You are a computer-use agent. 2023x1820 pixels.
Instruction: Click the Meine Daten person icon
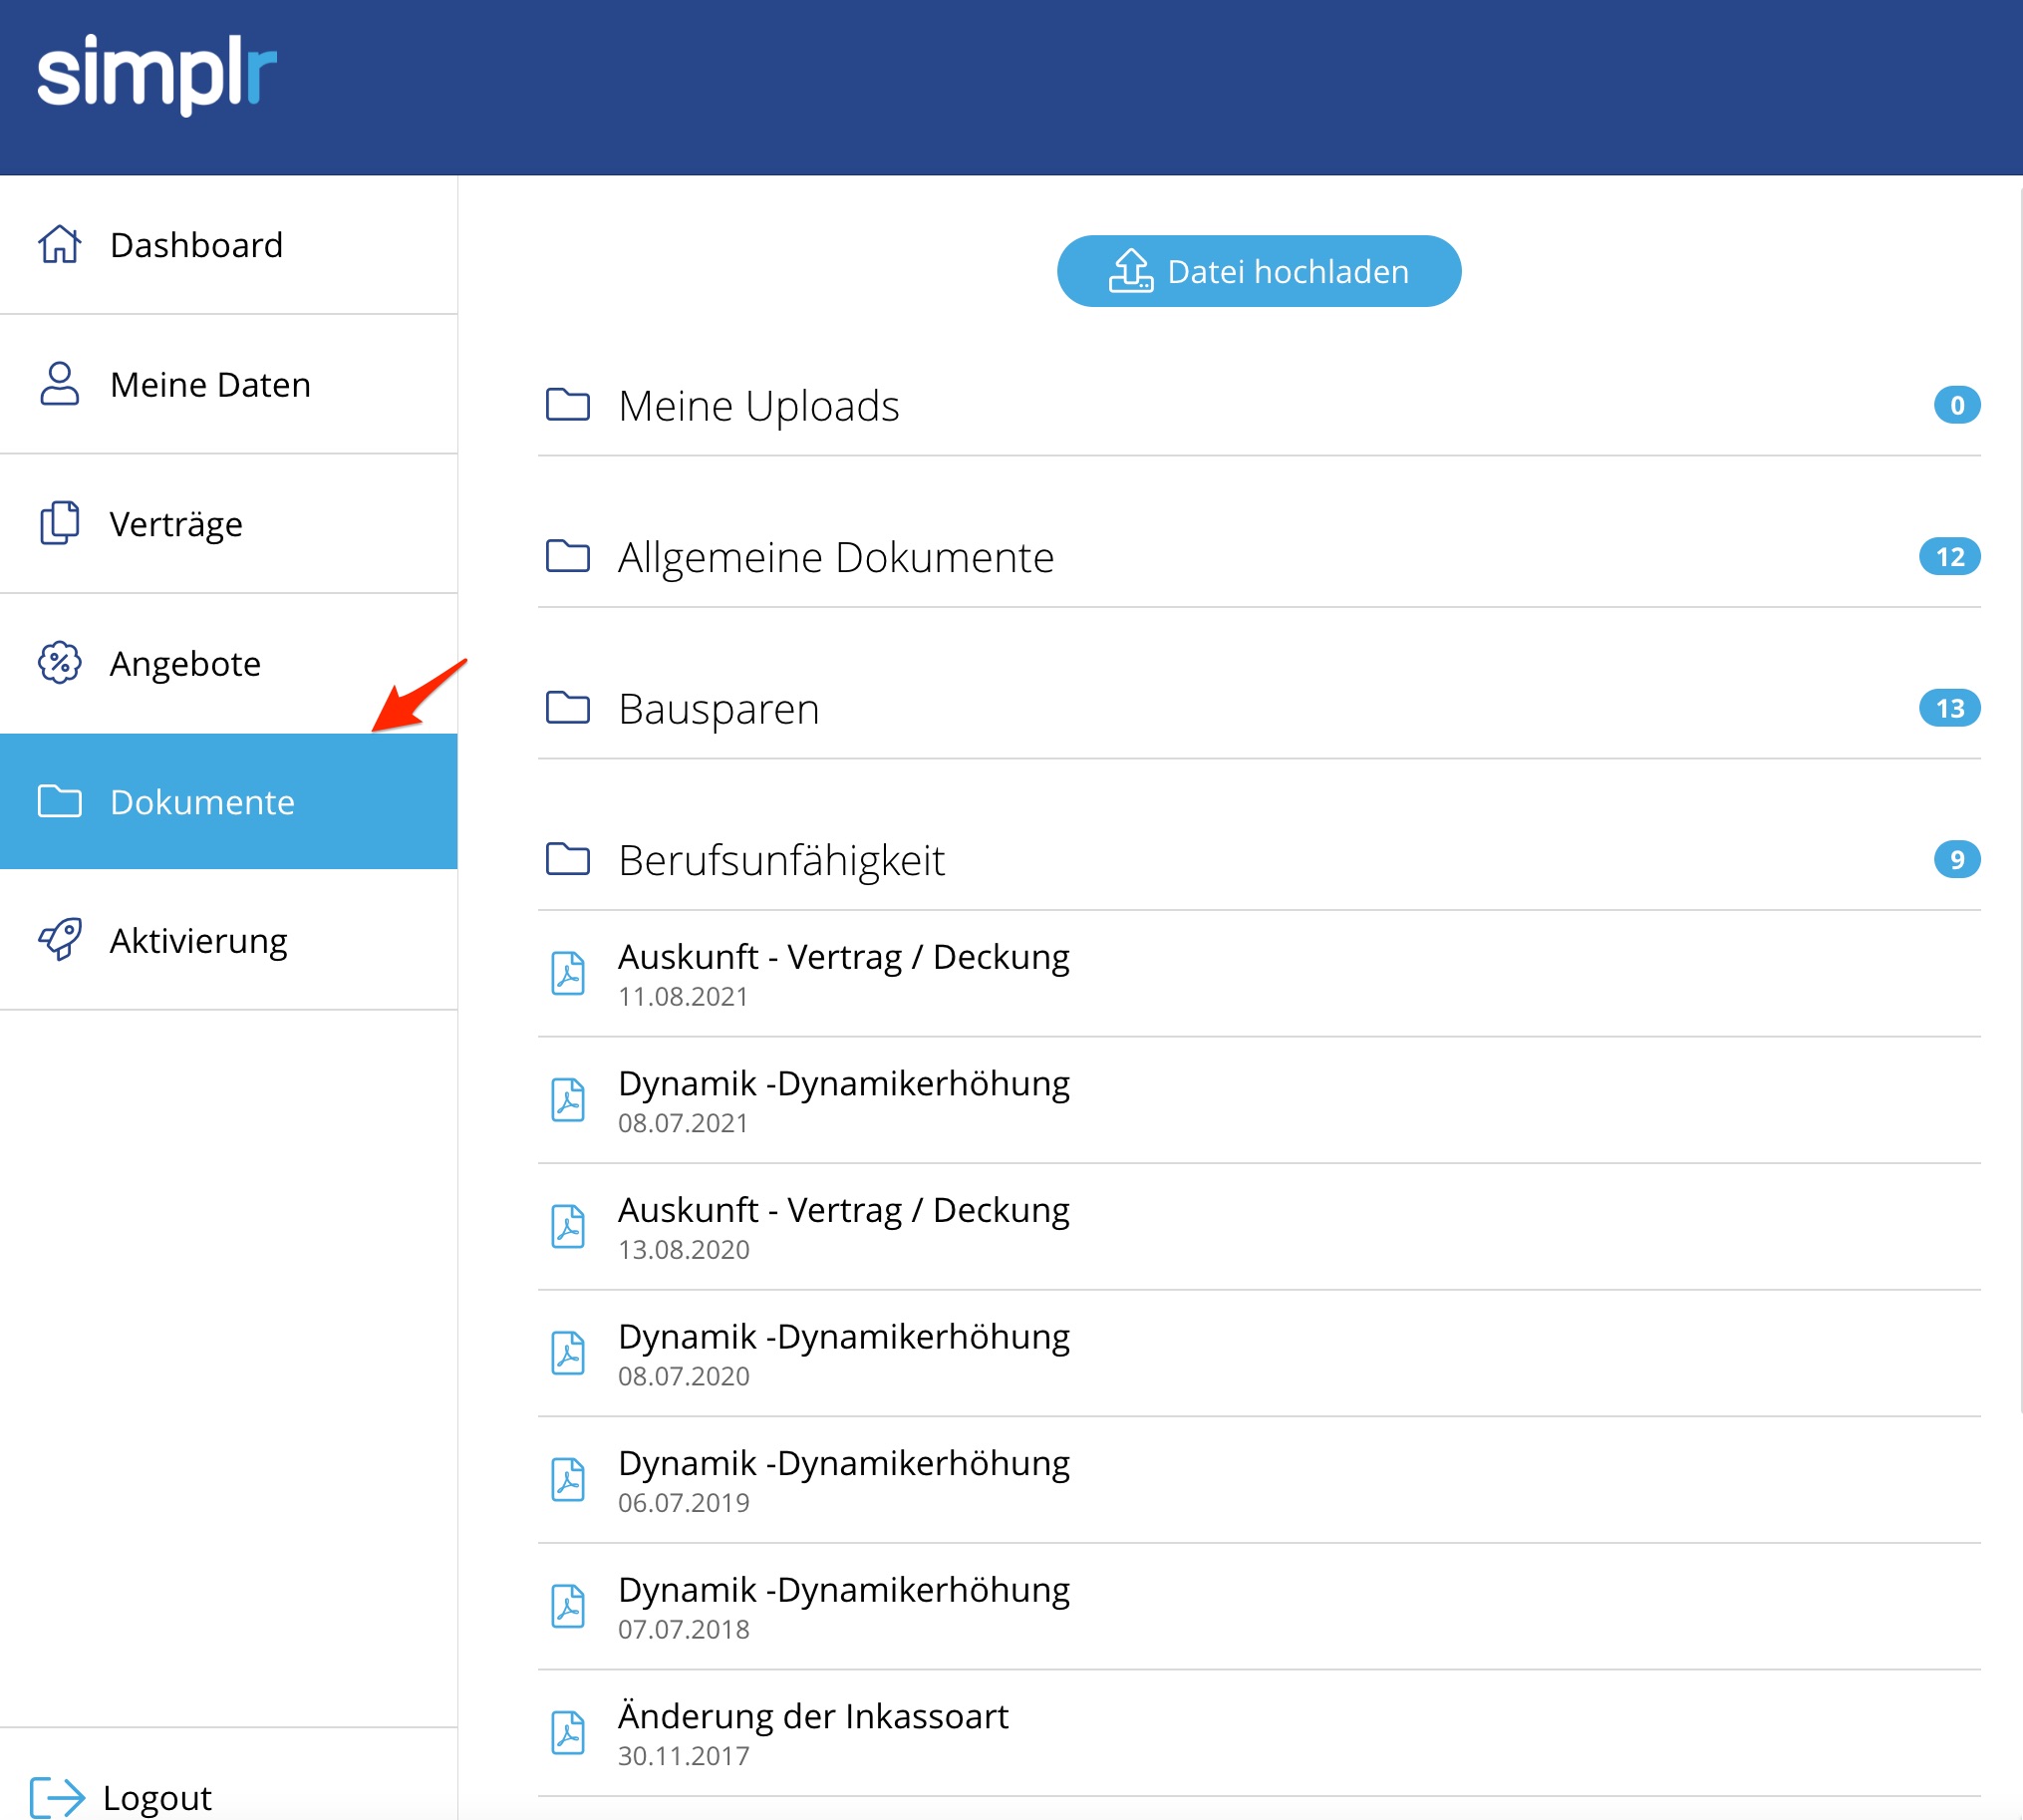coord(59,384)
